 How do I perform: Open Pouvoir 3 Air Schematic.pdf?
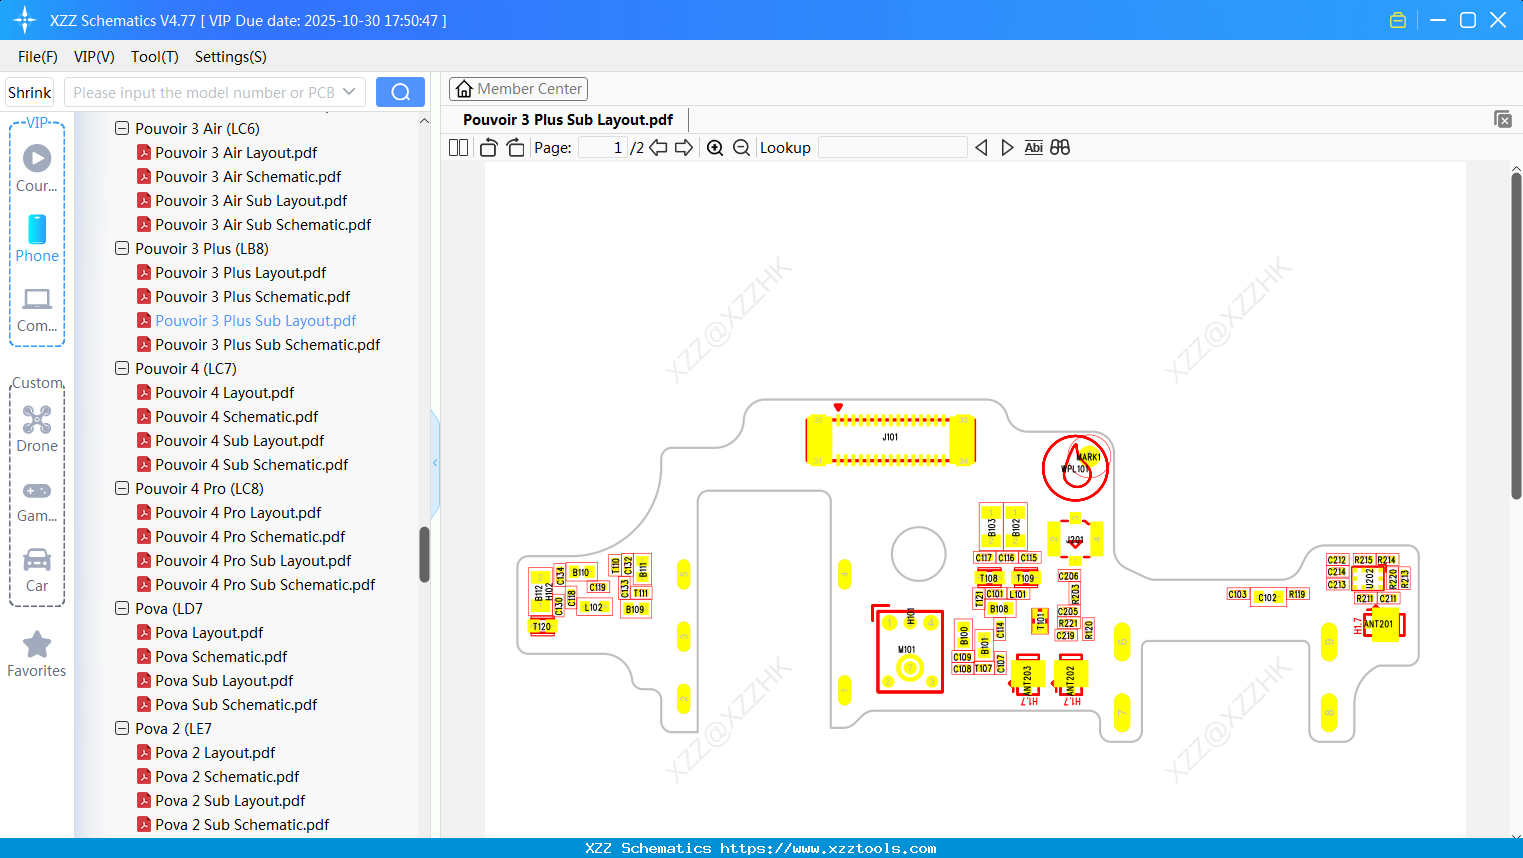point(248,177)
